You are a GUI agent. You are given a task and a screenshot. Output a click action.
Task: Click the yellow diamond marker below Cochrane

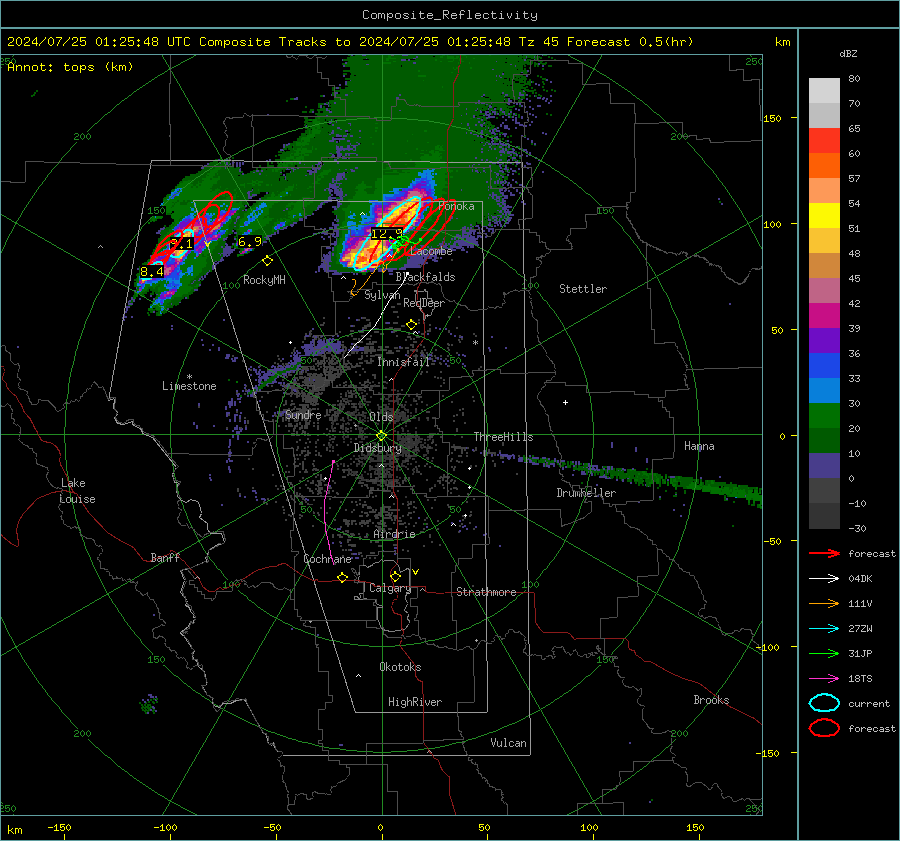point(342,577)
